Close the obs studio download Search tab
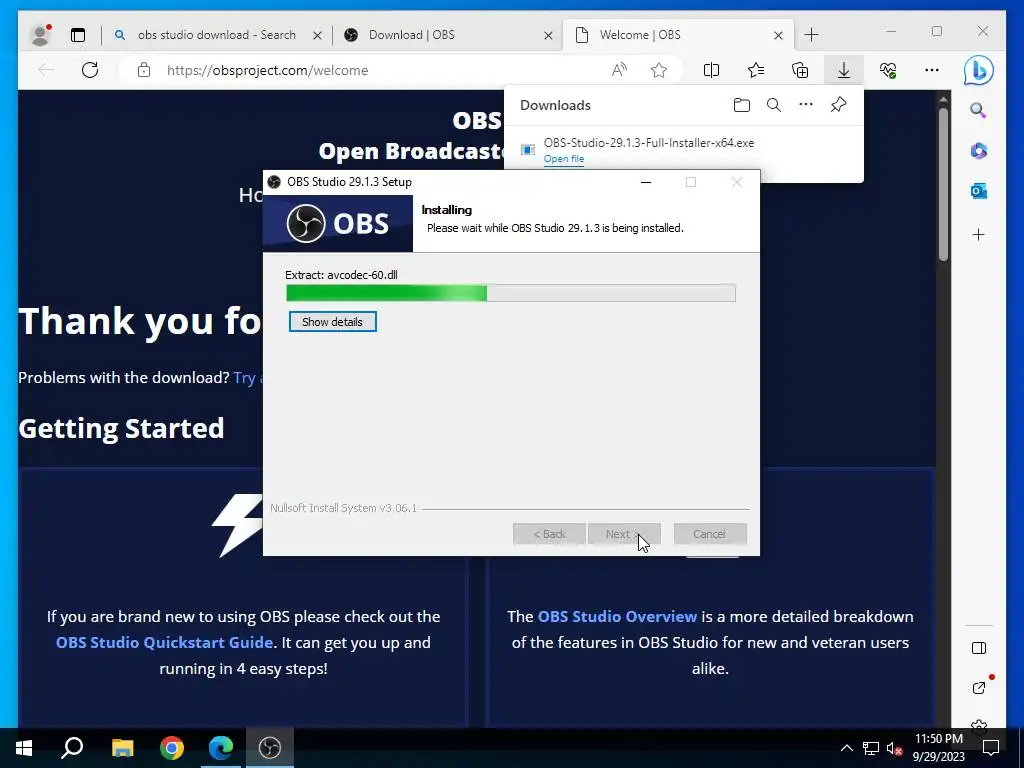This screenshot has height=768, width=1024. [x=317, y=35]
